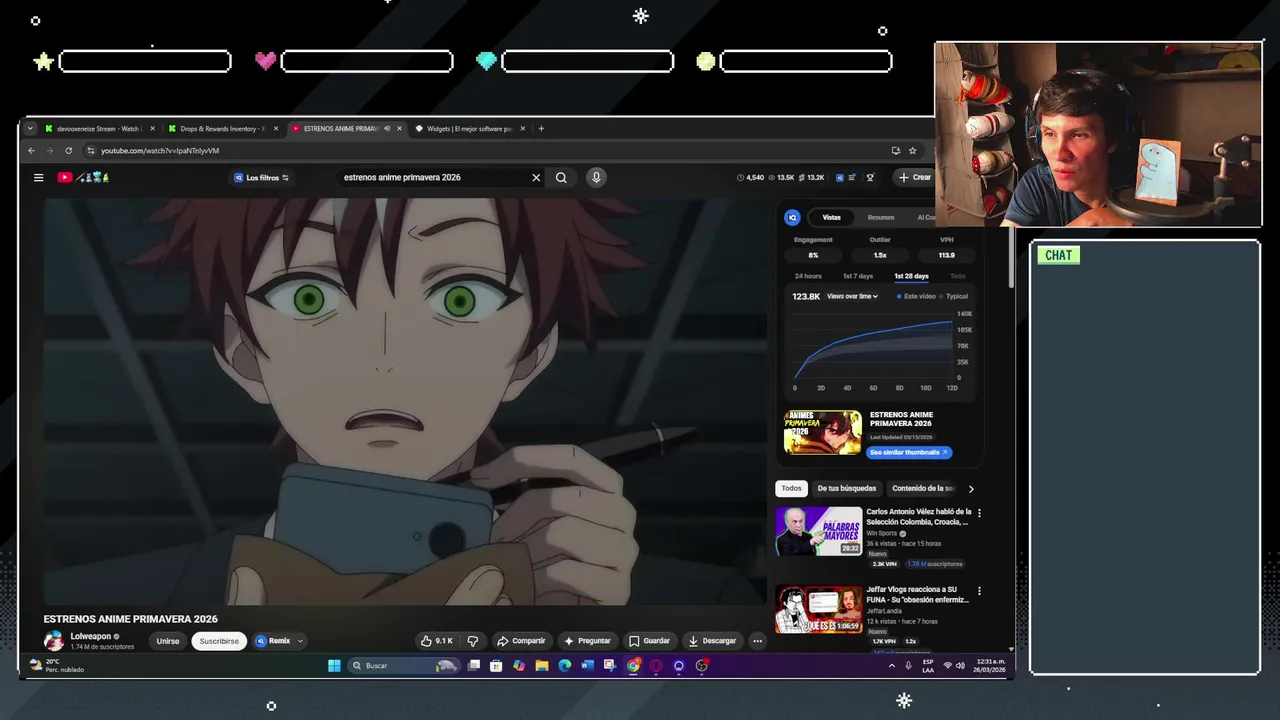
Task: Click the Compartir share button
Action: click(x=521, y=641)
